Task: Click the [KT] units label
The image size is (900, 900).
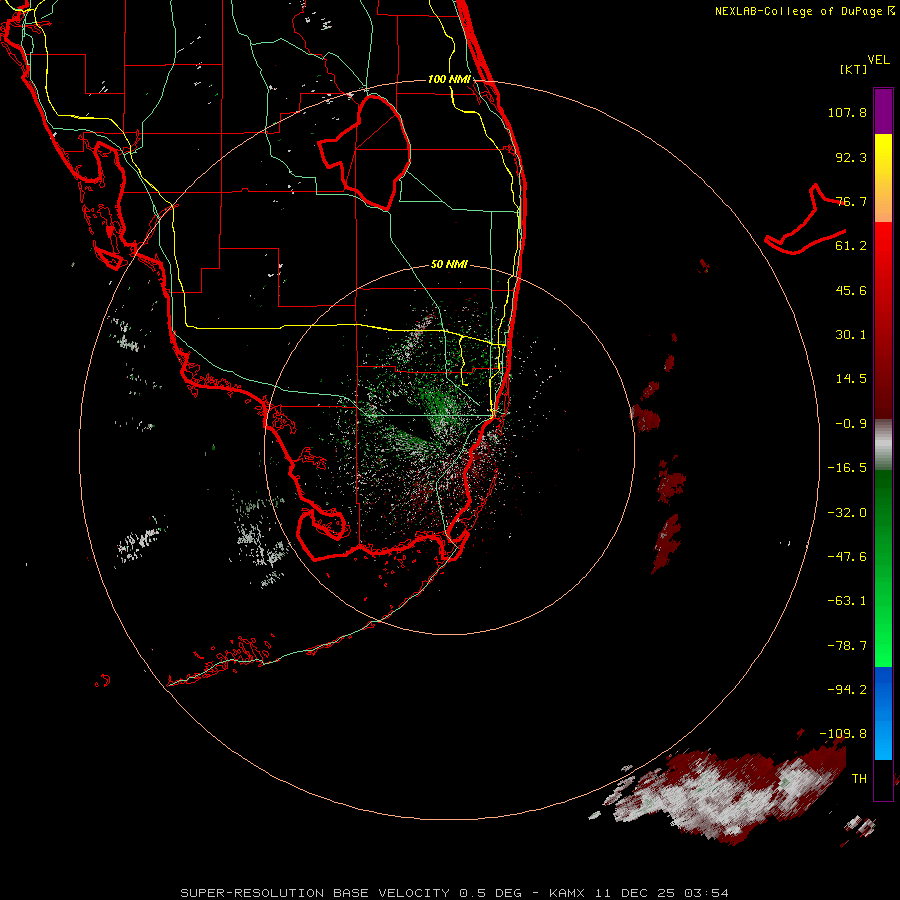Action: coord(854,69)
